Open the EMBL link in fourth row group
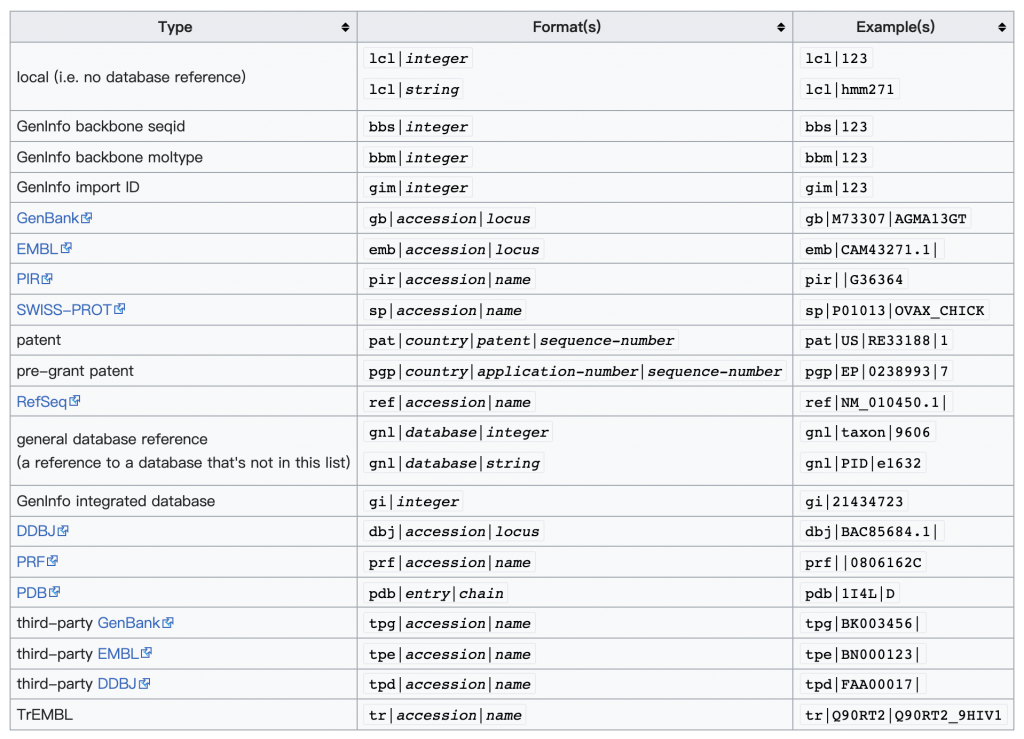This screenshot has width=1024, height=739. pyautogui.click(x=37, y=249)
